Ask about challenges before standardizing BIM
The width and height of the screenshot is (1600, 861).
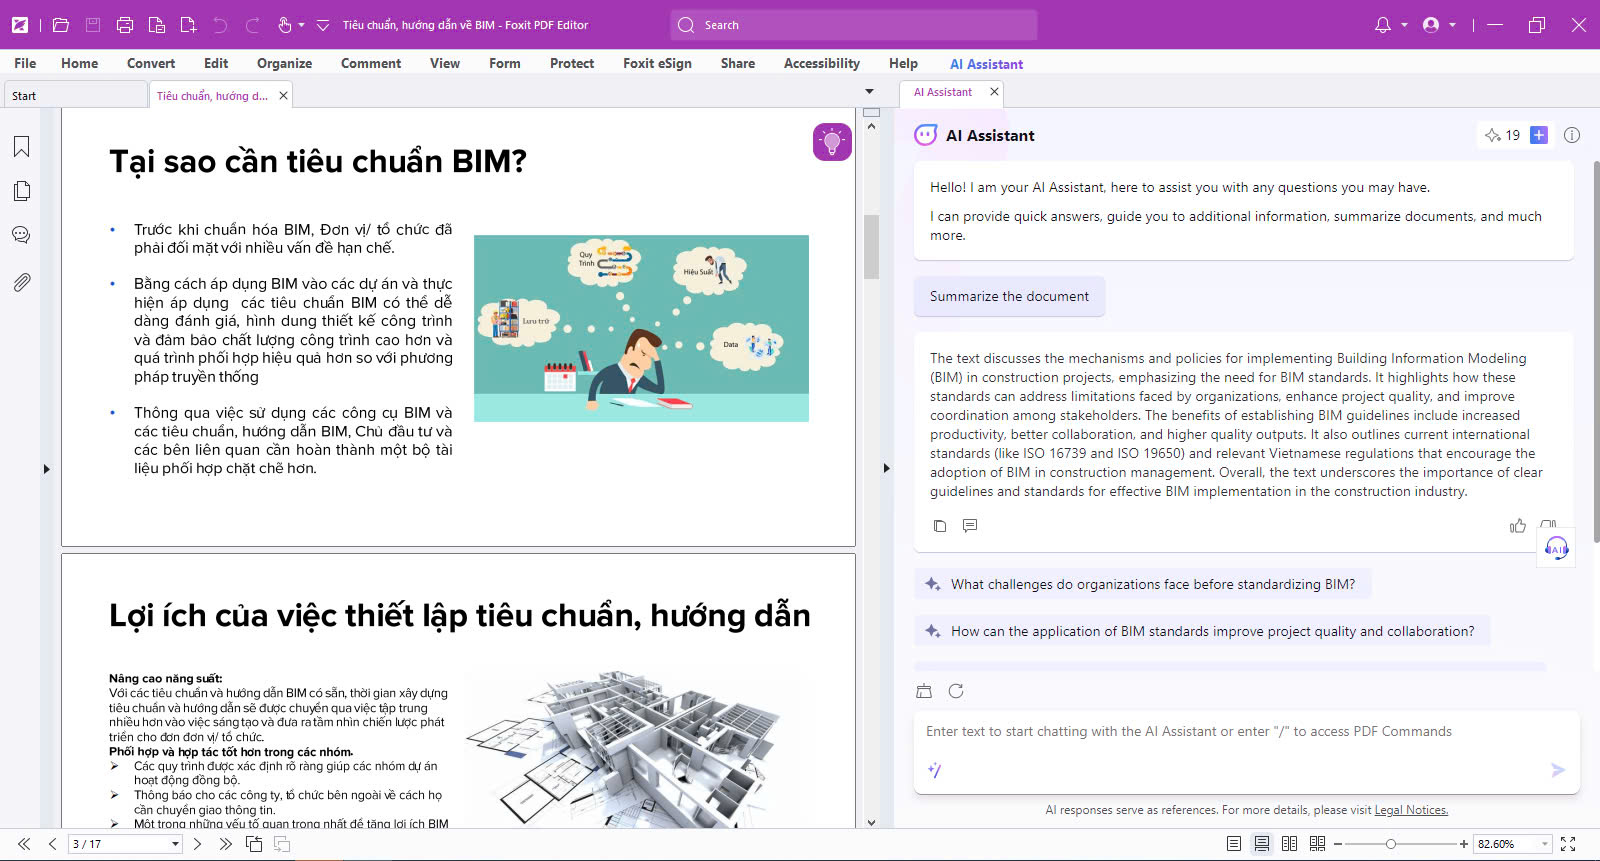point(1142,584)
